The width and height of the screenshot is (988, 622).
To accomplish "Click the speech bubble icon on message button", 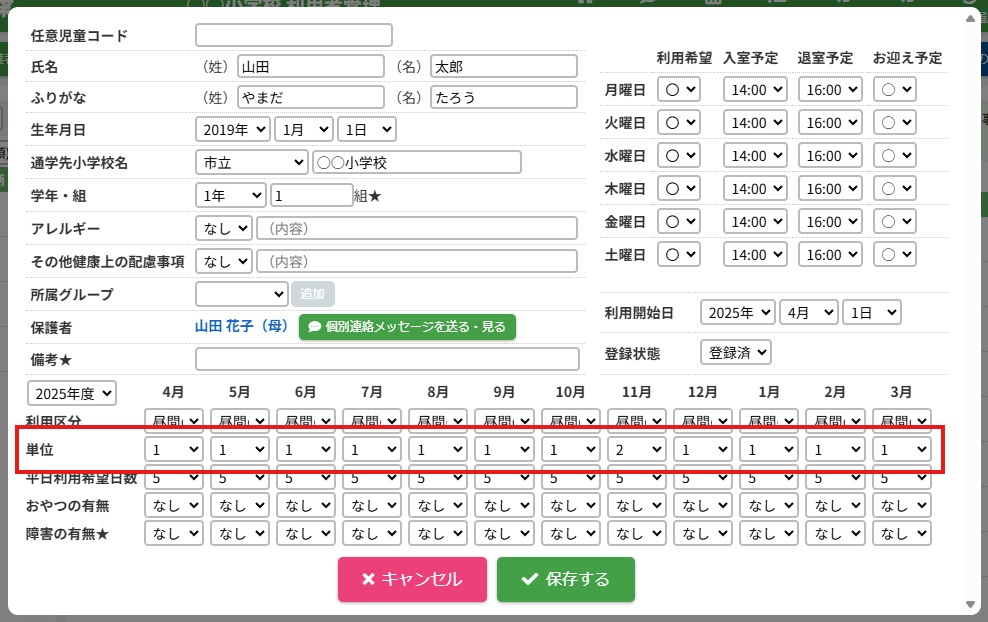I will (x=314, y=327).
